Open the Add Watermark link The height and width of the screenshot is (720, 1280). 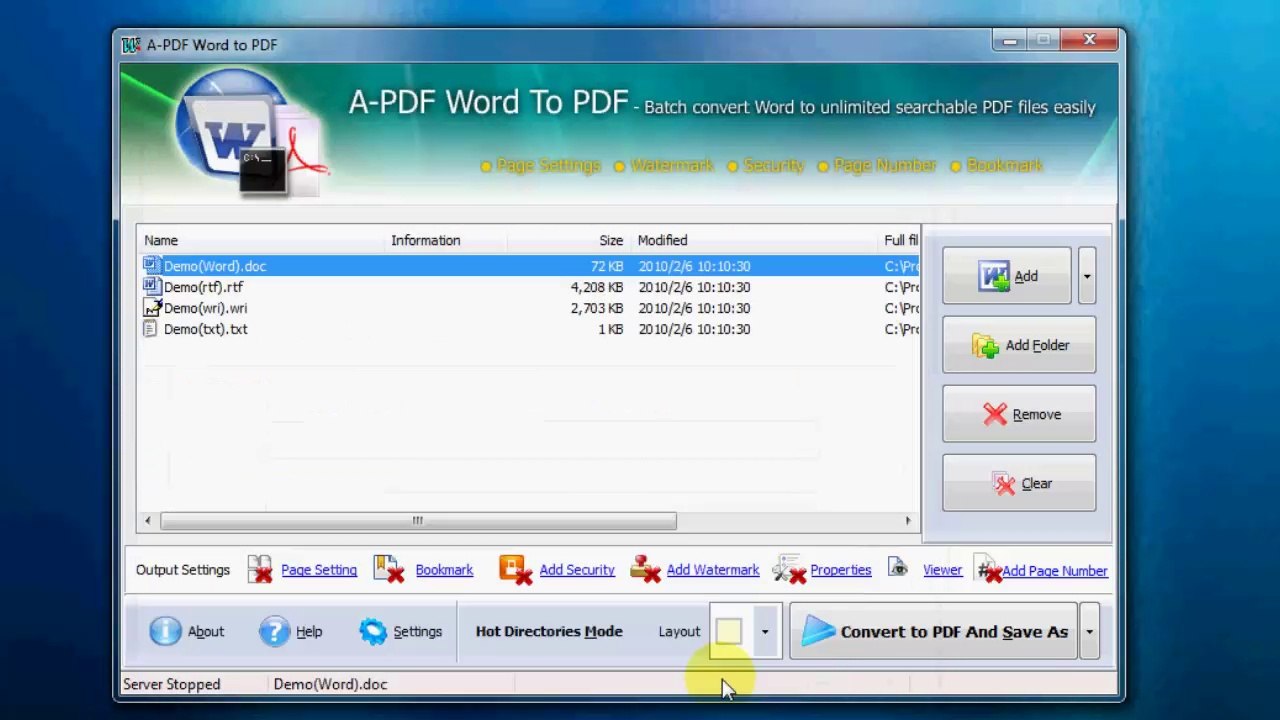(x=713, y=570)
